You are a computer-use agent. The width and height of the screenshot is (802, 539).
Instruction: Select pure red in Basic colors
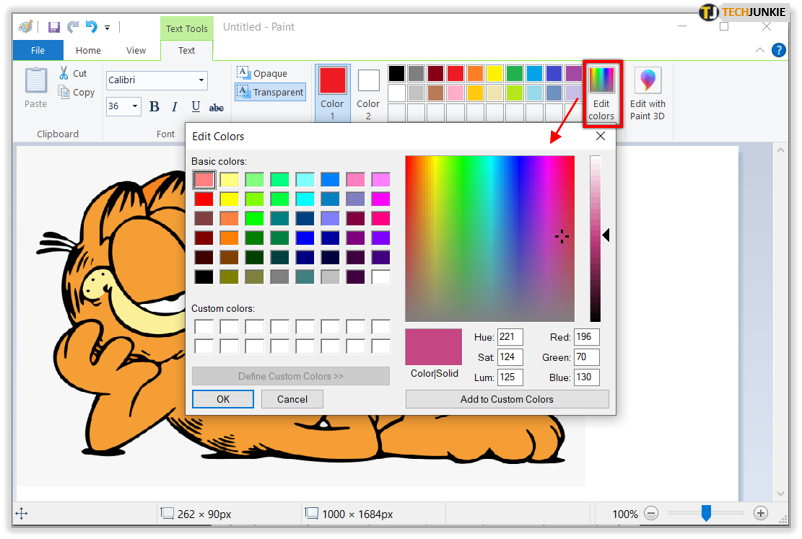[x=204, y=199]
